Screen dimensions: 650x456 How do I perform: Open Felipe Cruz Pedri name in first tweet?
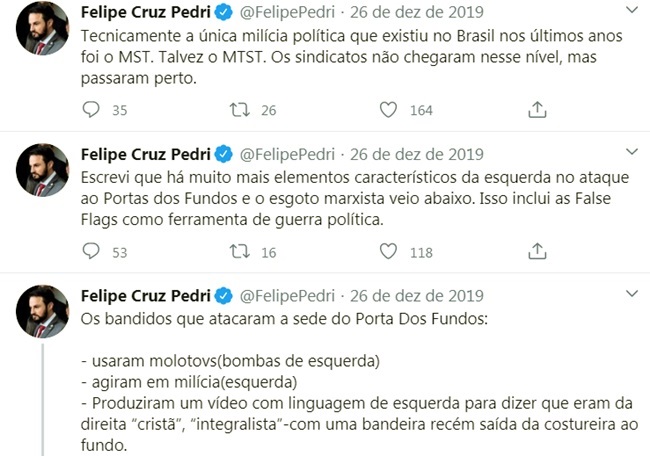[145, 12]
